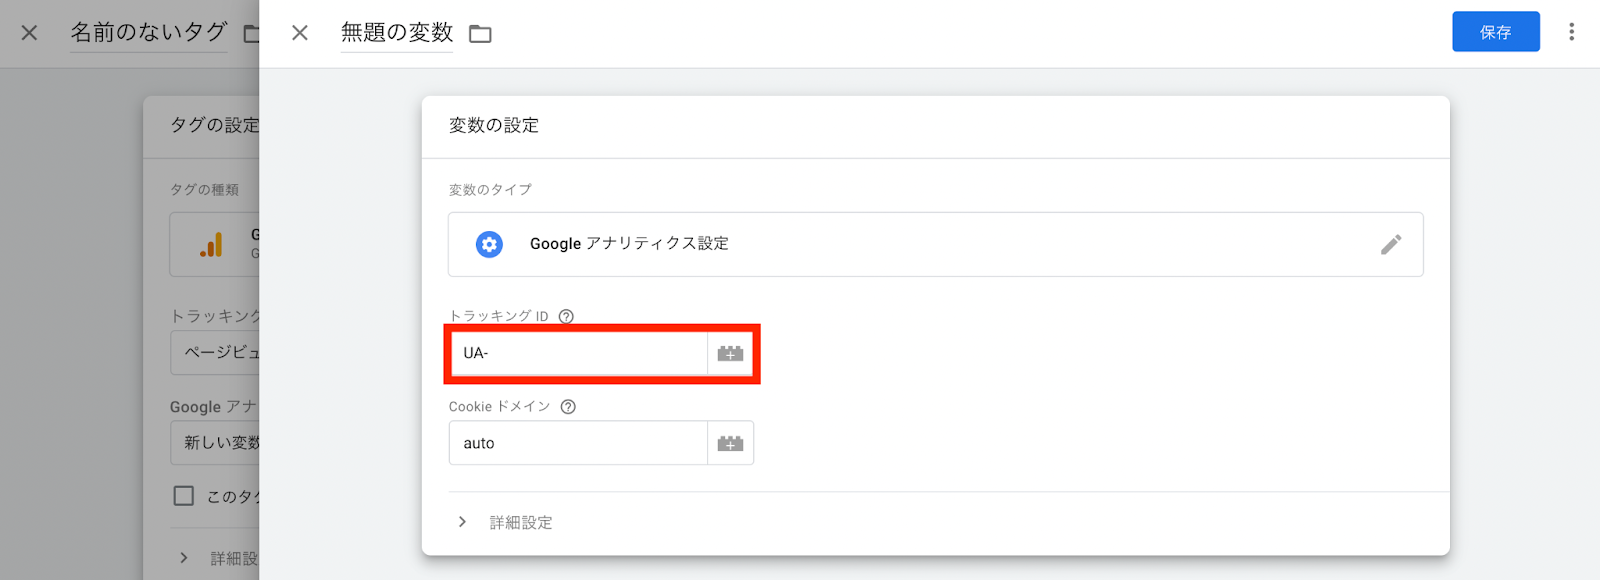Close the 無題の変数 variable panel

tap(300, 33)
